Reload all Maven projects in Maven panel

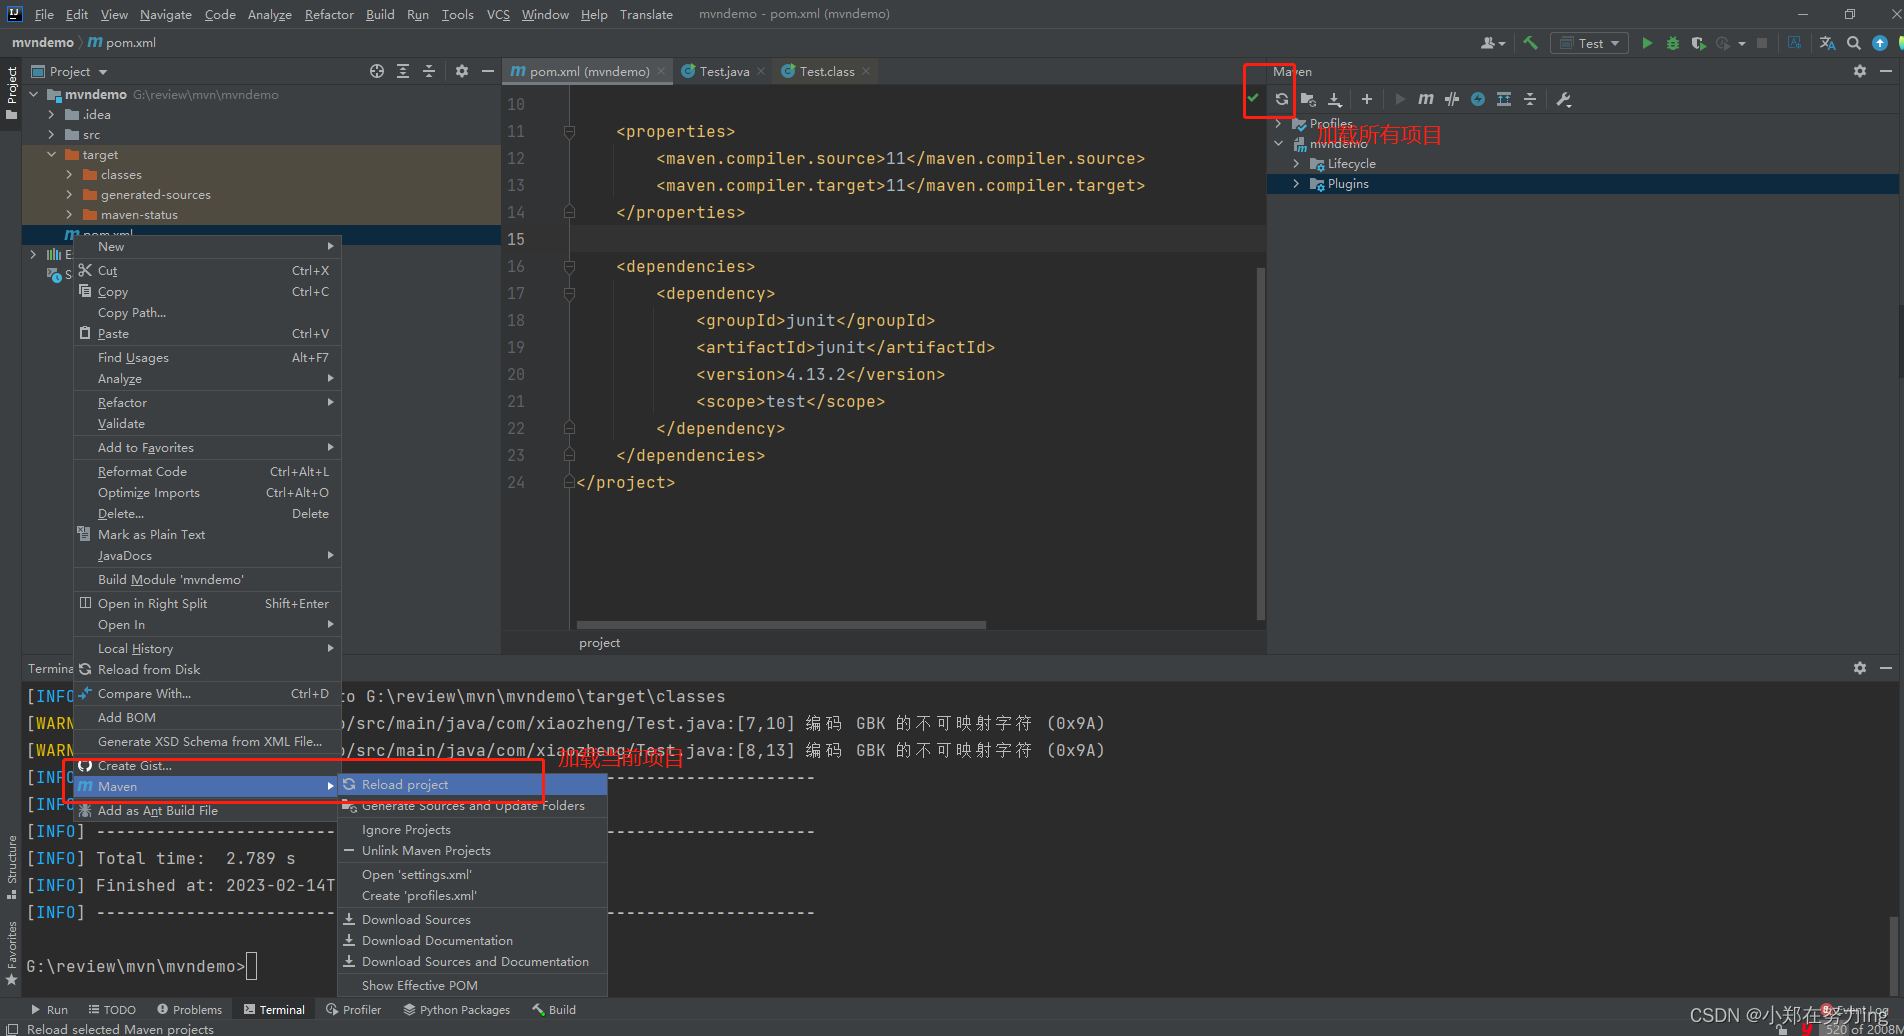click(1281, 99)
